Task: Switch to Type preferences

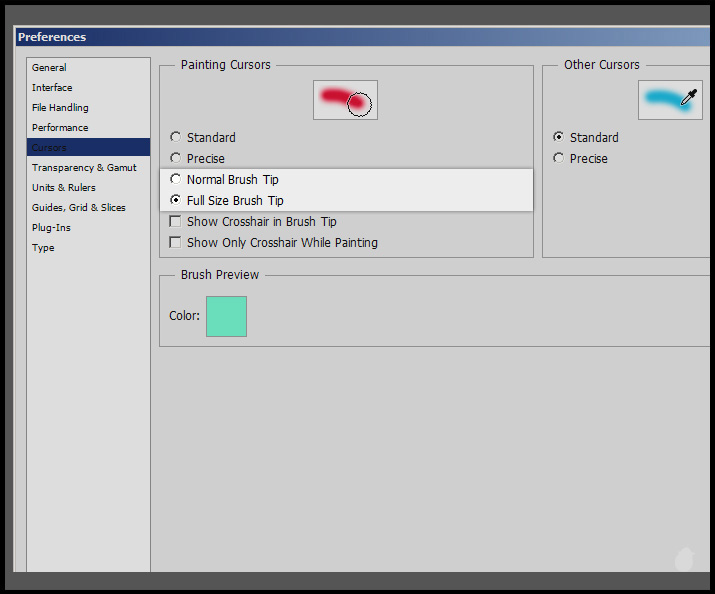Action: (43, 248)
